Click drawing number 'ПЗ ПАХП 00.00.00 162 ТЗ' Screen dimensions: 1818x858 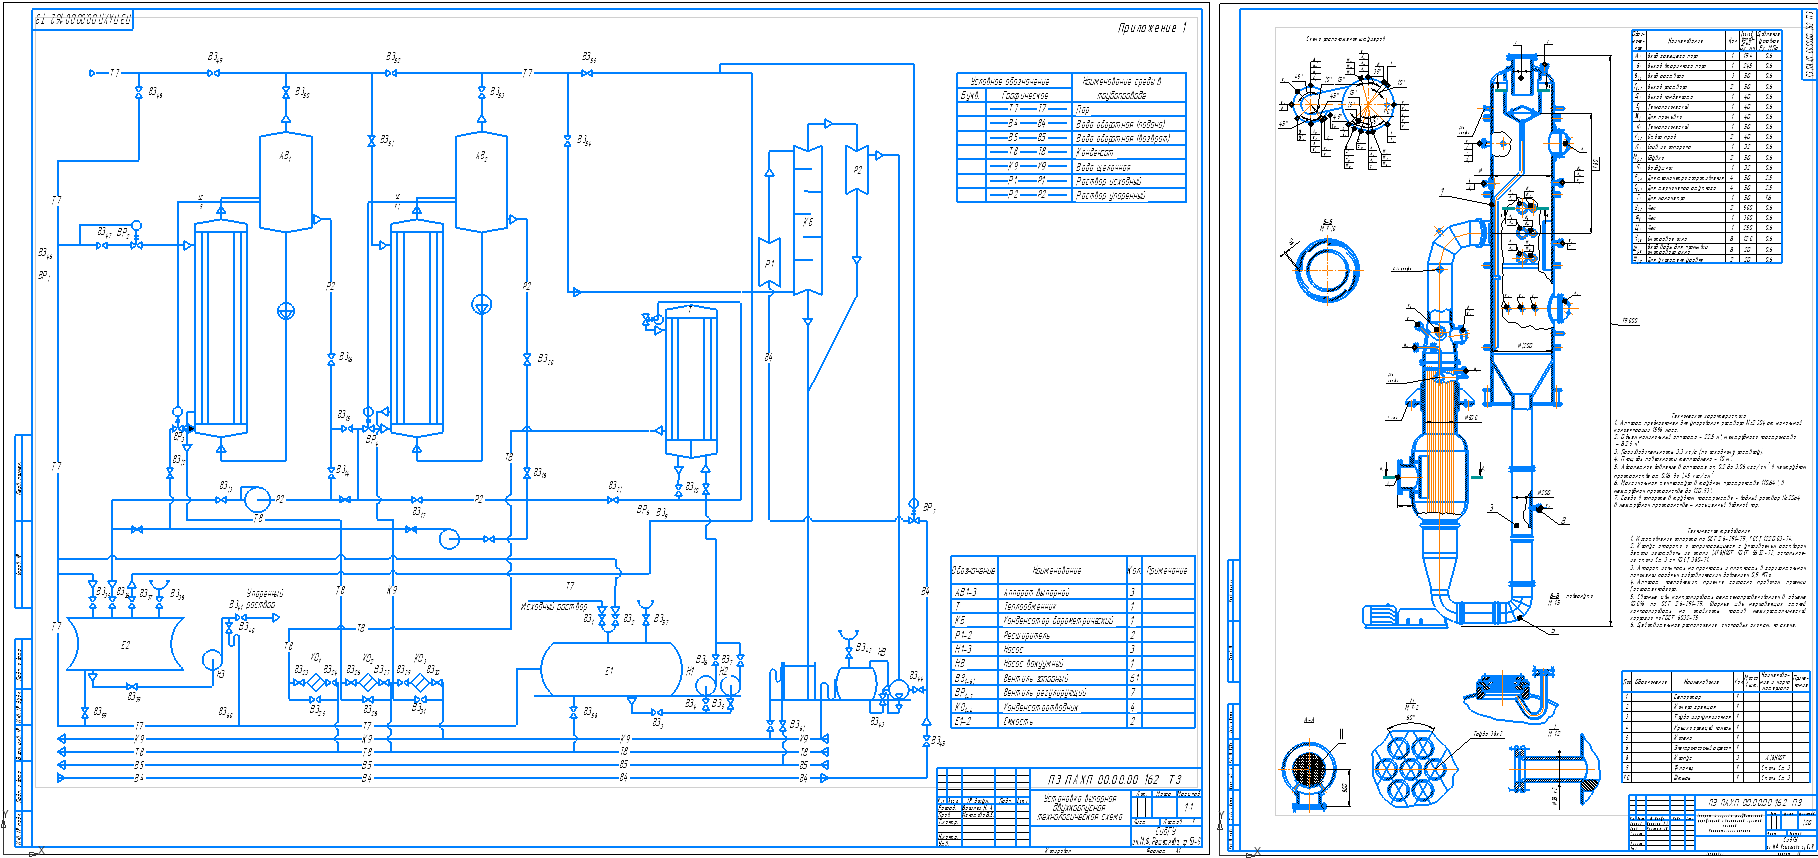(x=1114, y=779)
